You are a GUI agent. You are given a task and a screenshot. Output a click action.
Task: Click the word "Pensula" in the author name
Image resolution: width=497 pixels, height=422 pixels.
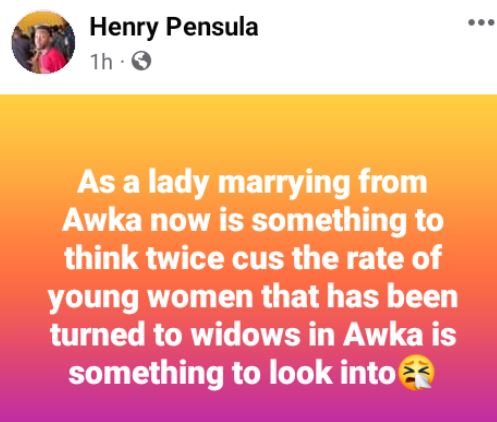coord(212,27)
